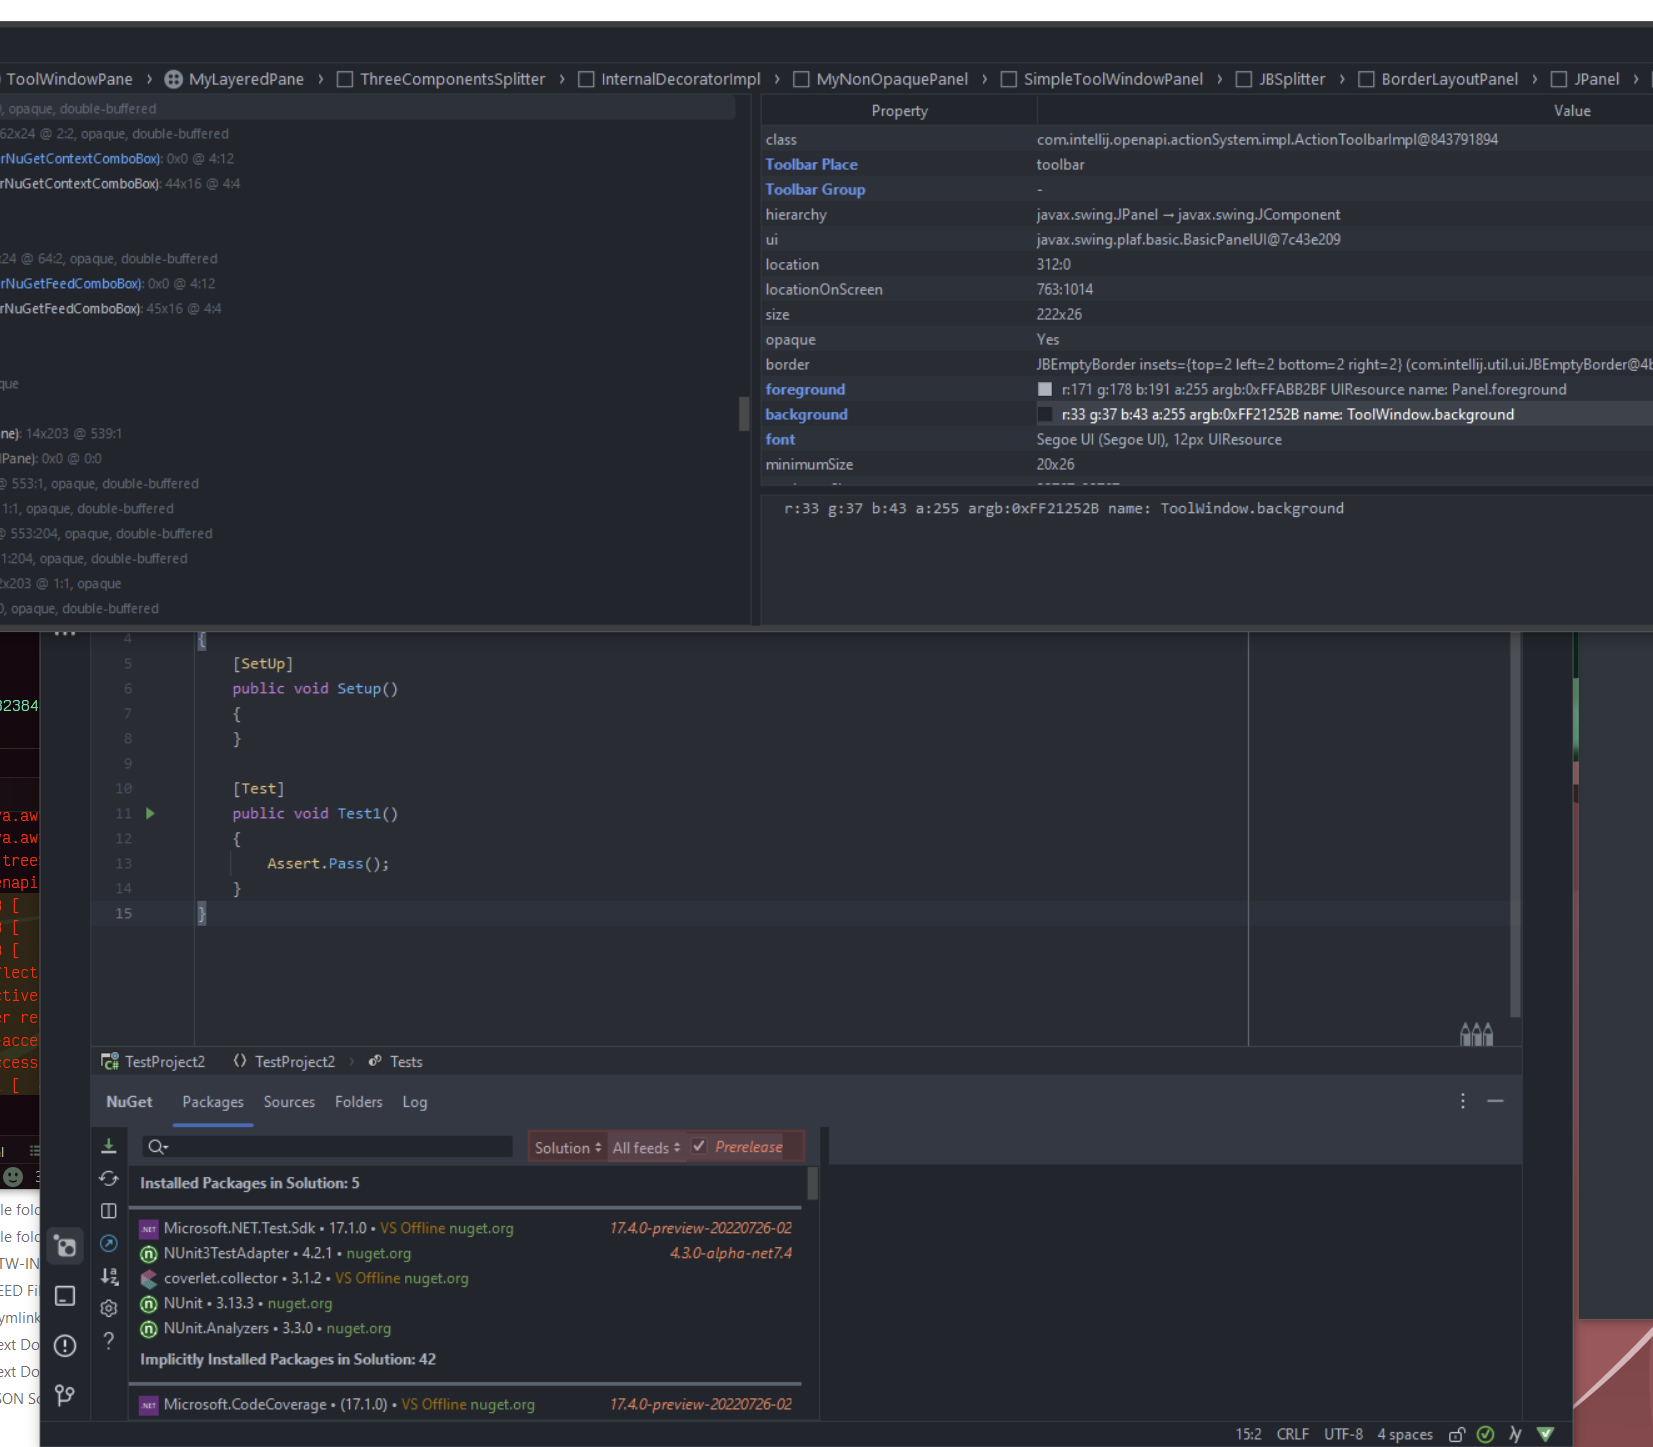The height and width of the screenshot is (1447, 1653).
Task: Expand chevron after JBSplitter breadcrumb
Action: (1342, 79)
